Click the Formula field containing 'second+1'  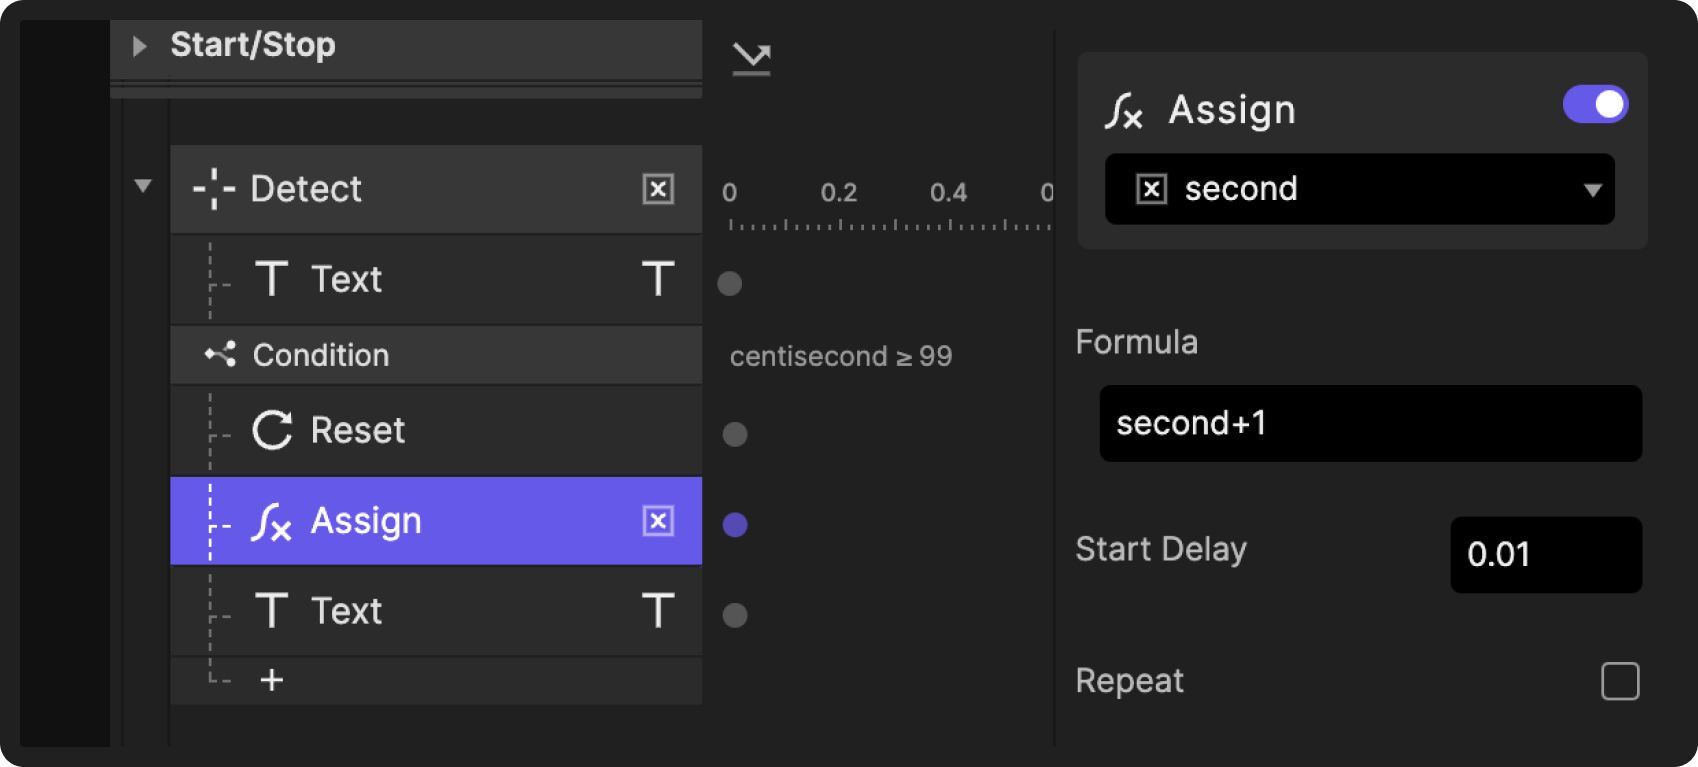[1370, 423]
